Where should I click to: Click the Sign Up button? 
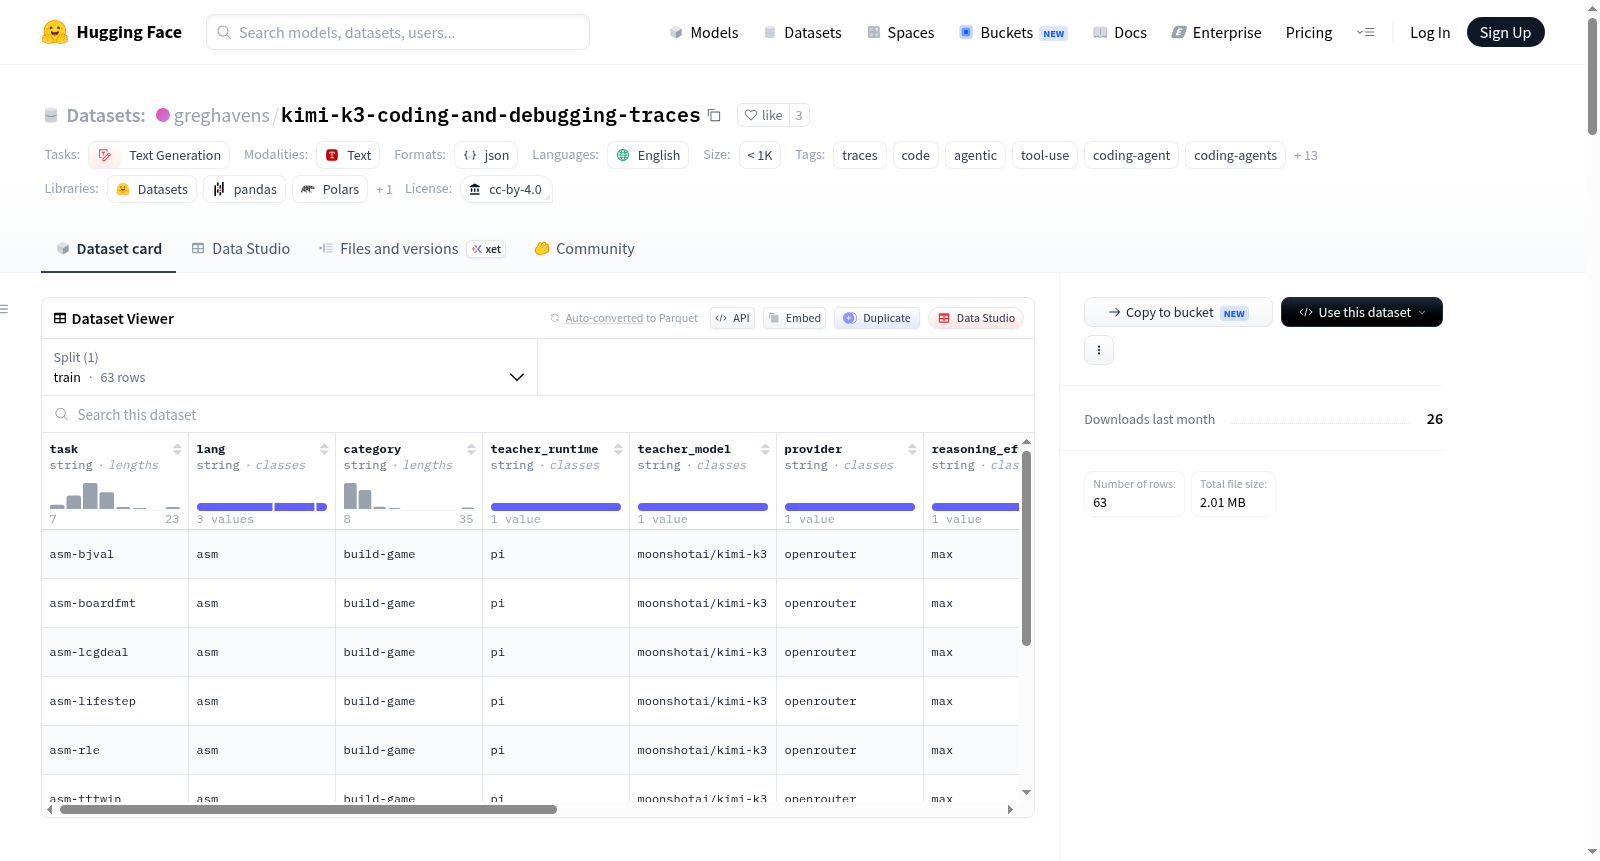pyautogui.click(x=1505, y=32)
